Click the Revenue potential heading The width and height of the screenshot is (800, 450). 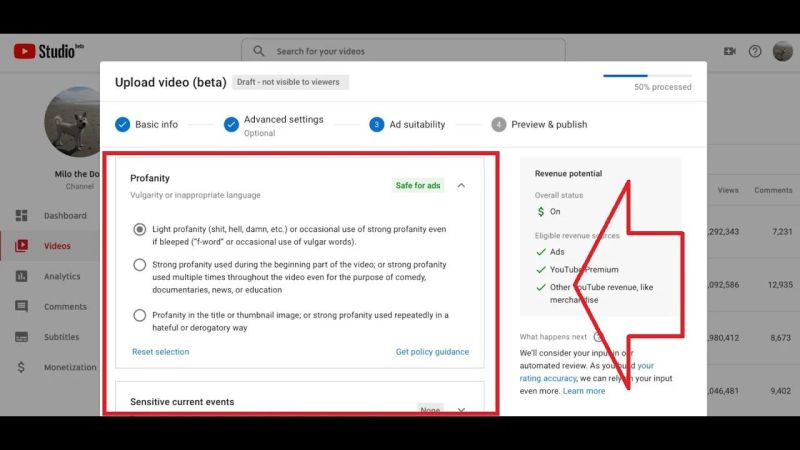pyautogui.click(x=568, y=173)
